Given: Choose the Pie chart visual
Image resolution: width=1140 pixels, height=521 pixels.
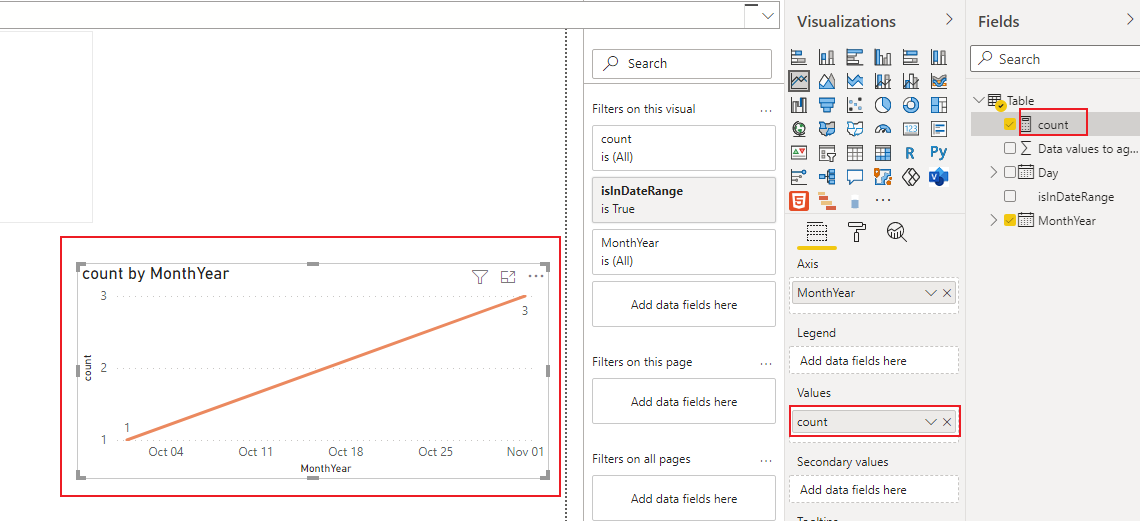Looking at the screenshot, I should [883, 105].
